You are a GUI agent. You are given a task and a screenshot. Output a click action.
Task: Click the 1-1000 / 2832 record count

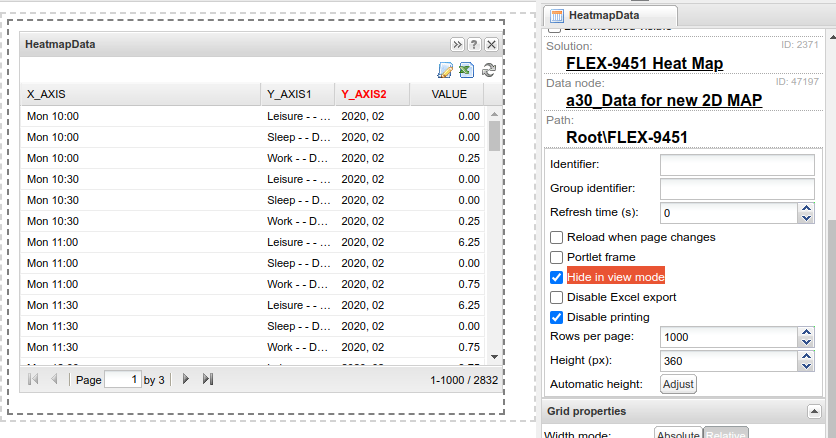click(x=464, y=380)
